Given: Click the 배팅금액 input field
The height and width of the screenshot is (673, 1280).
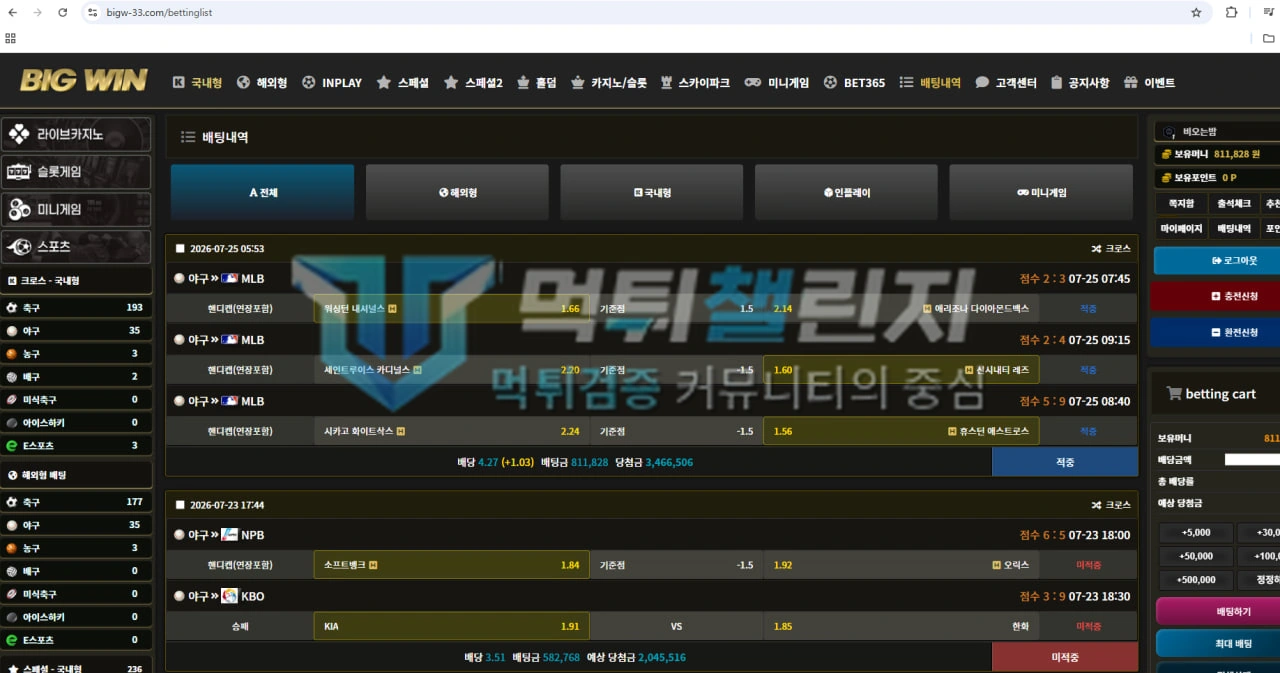Looking at the screenshot, I should pos(1252,459).
